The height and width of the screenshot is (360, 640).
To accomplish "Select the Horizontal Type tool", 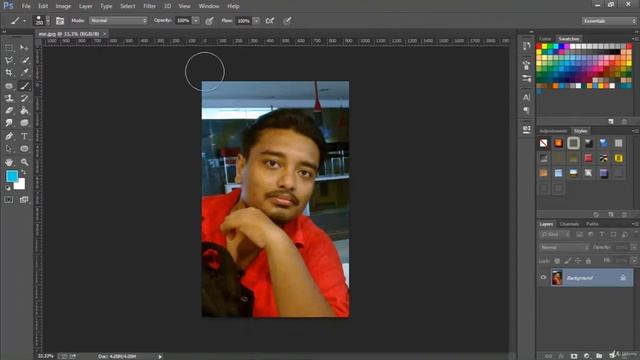I will pyautogui.click(x=24, y=136).
